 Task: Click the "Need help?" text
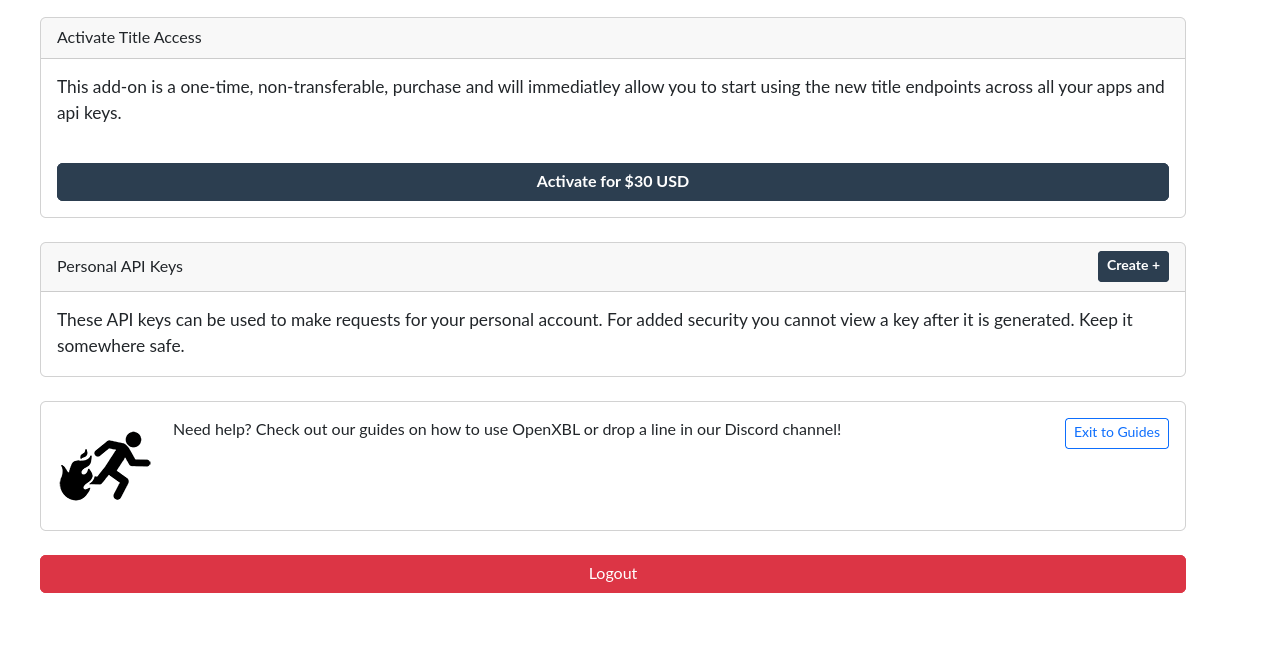coord(212,430)
